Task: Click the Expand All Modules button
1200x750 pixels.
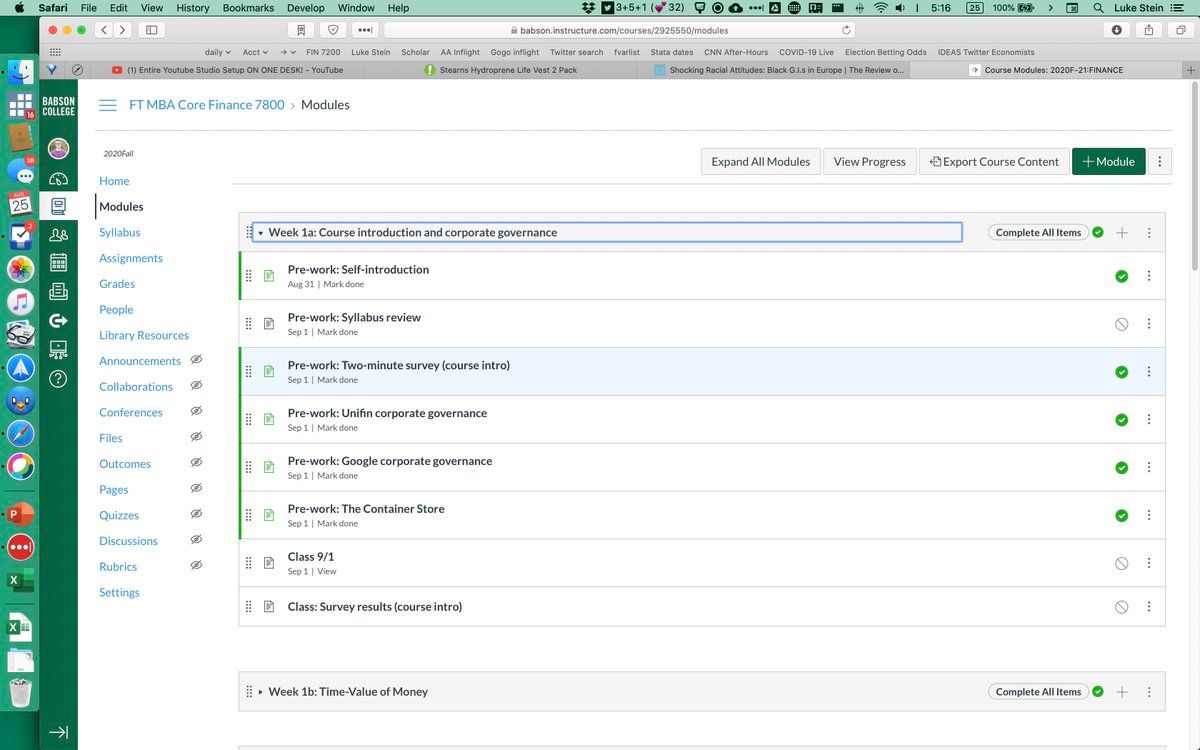Action: point(760,162)
